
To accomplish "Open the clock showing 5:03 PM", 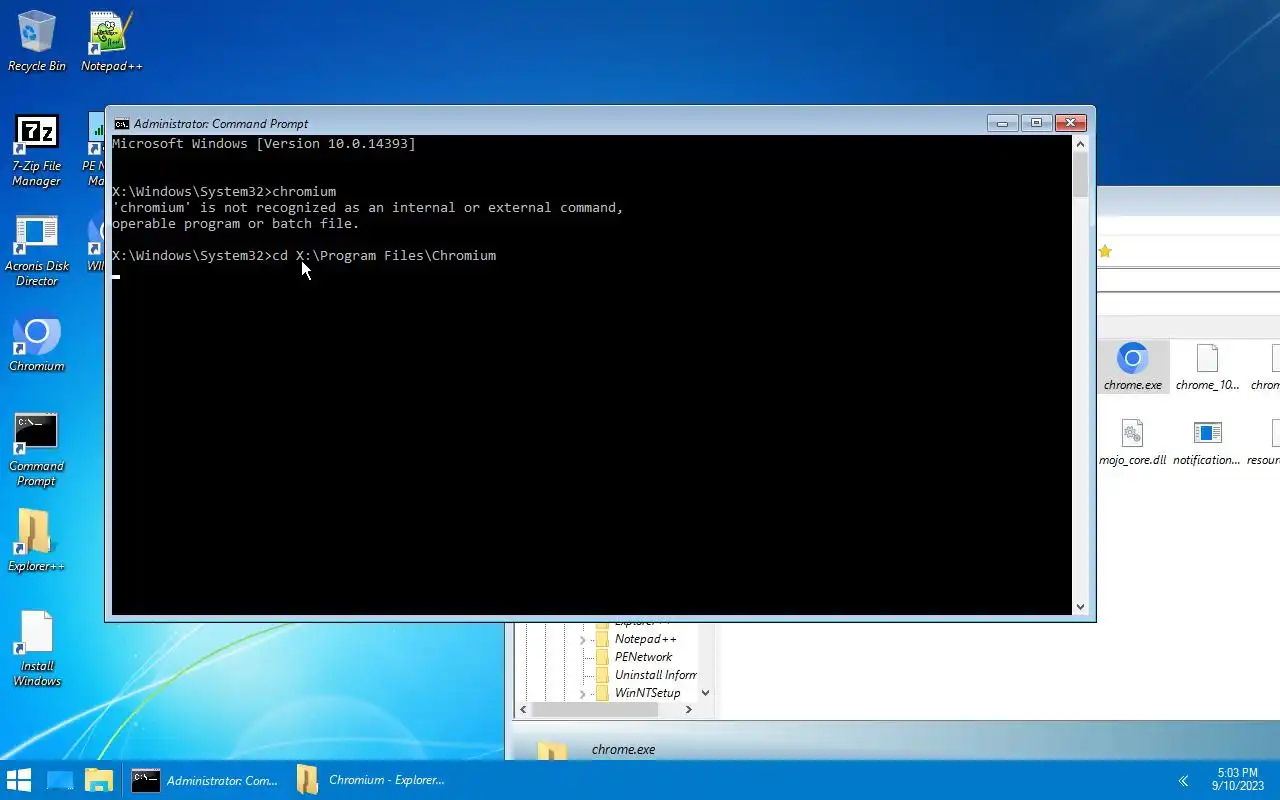I will 1237,780.
